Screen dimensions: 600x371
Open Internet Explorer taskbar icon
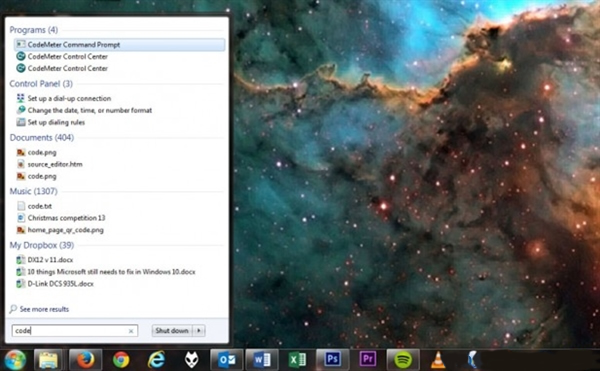coord(156,360)
